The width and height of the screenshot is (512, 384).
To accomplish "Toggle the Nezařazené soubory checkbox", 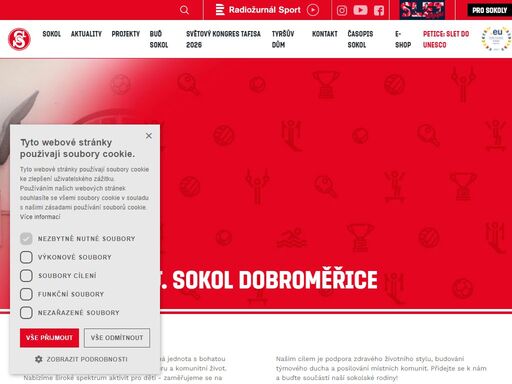I will click(x=26, y=313).
